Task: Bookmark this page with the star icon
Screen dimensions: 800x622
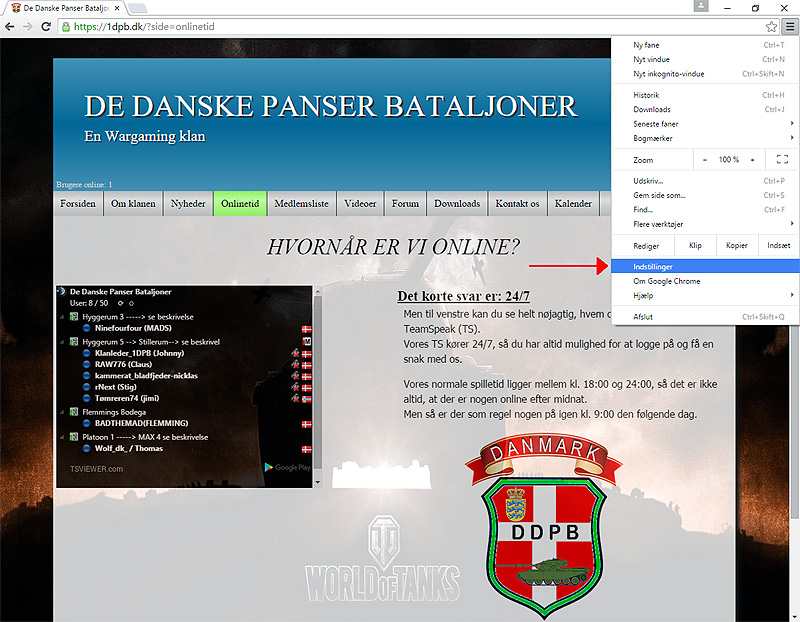Action: click(x=771, y=26)
